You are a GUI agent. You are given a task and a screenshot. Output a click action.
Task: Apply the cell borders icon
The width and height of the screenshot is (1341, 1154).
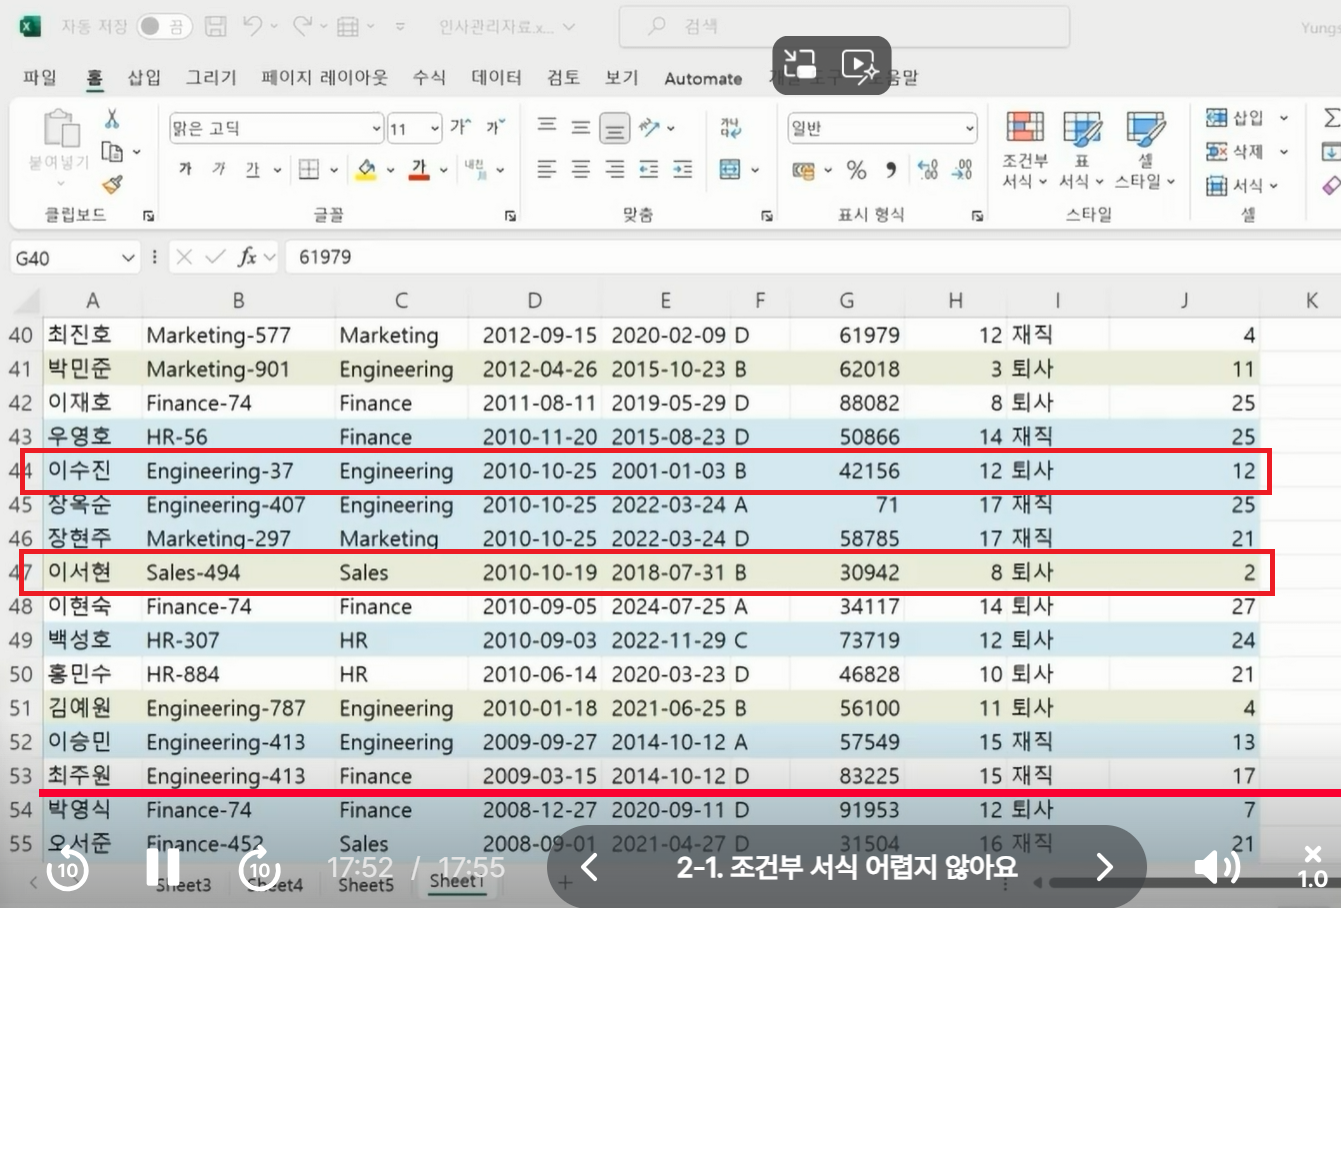(309, 169)
